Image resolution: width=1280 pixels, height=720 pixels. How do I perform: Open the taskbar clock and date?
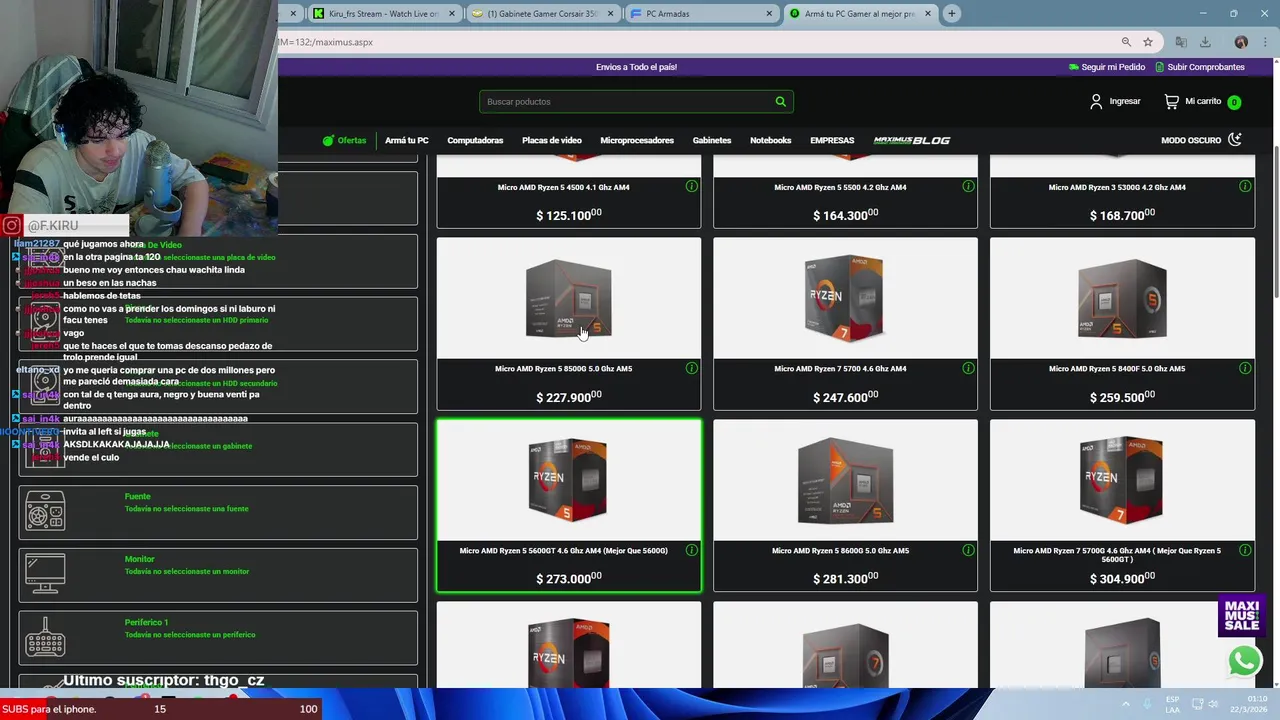click(1249, 704)
